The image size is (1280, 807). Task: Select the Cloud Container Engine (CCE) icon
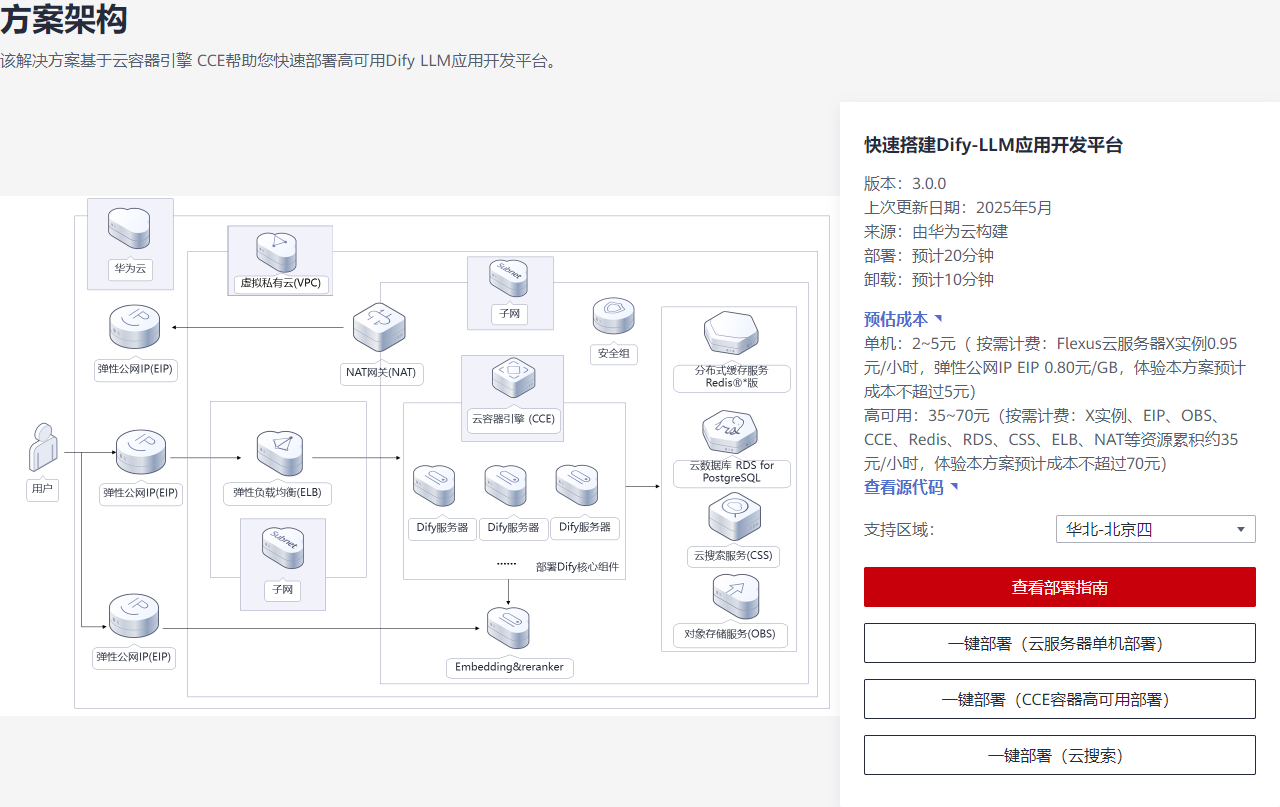pos(512,379)
